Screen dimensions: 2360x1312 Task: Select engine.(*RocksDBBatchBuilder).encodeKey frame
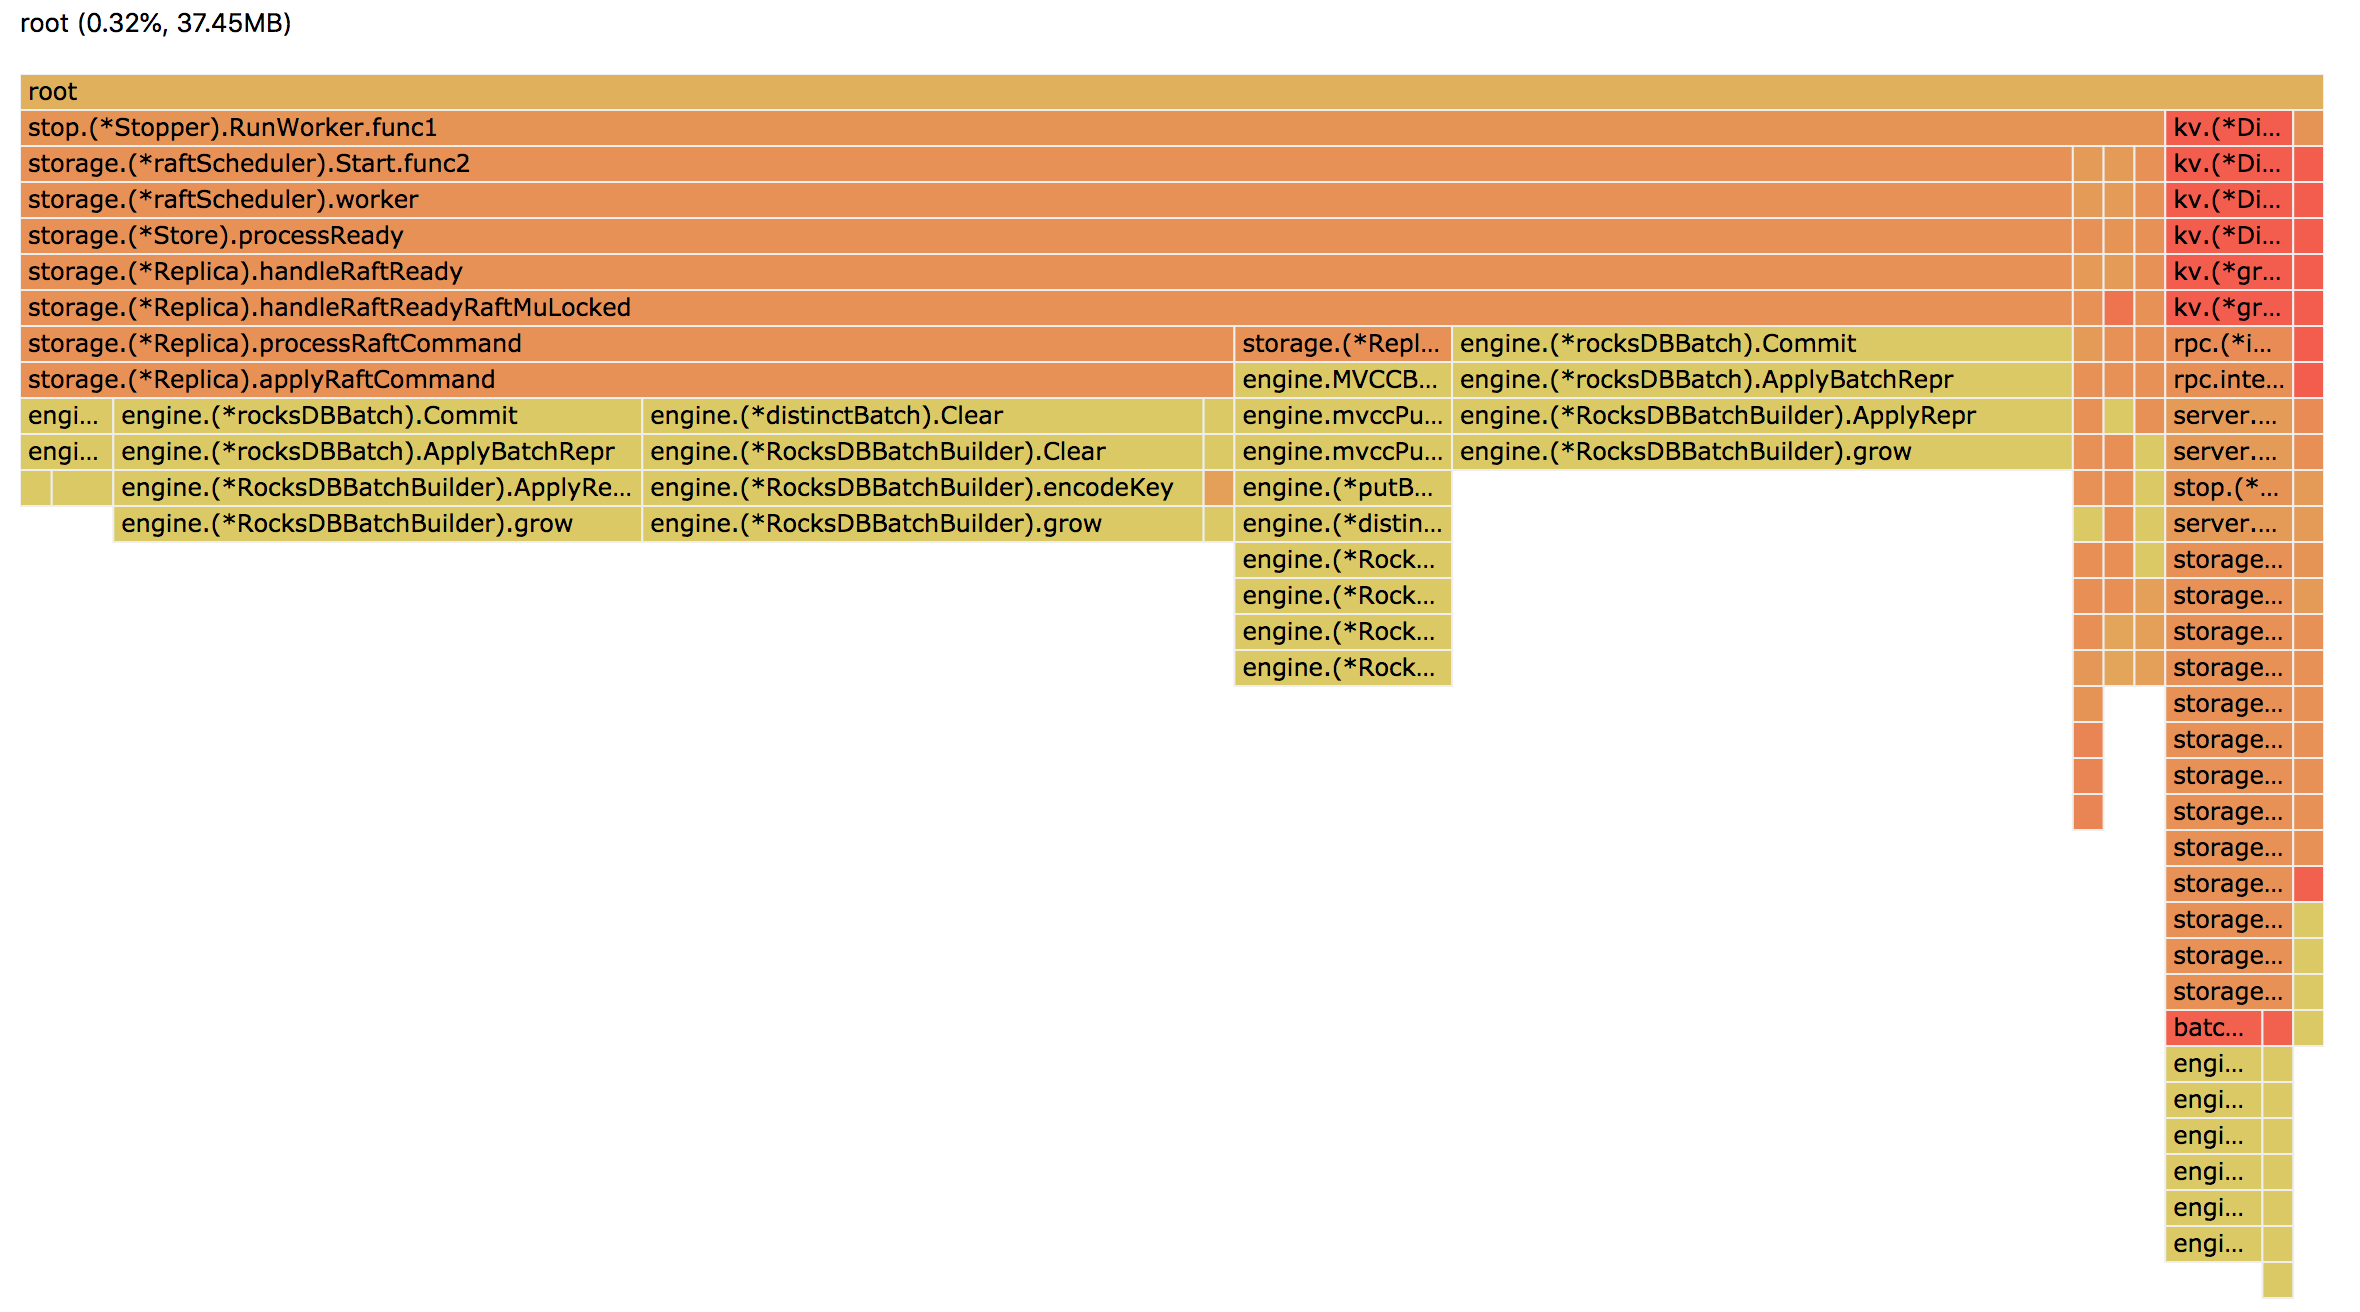pyautogui.click(x=922, y=488)
